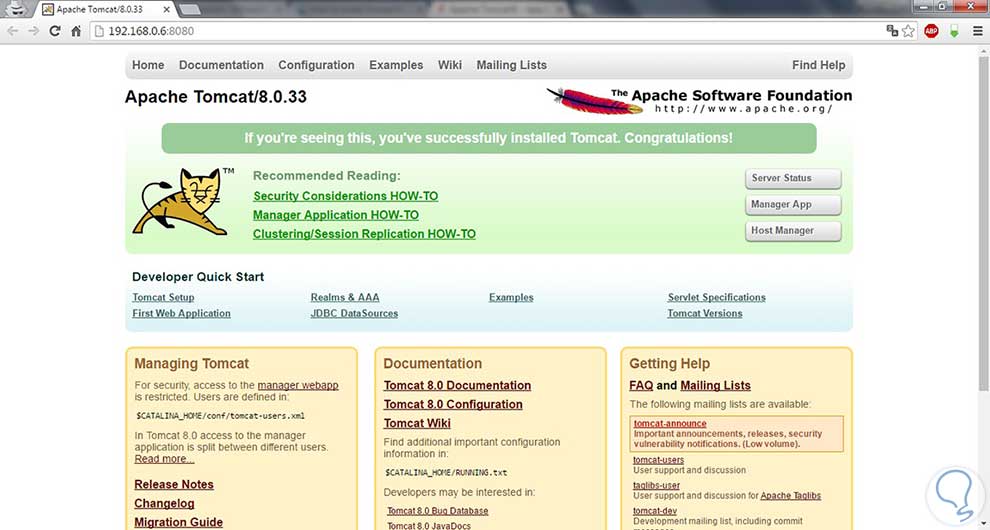This screenshot has height=530, width=990.
Task: Open the JDBC DataSources link
Action: click(x=354, y=313)
